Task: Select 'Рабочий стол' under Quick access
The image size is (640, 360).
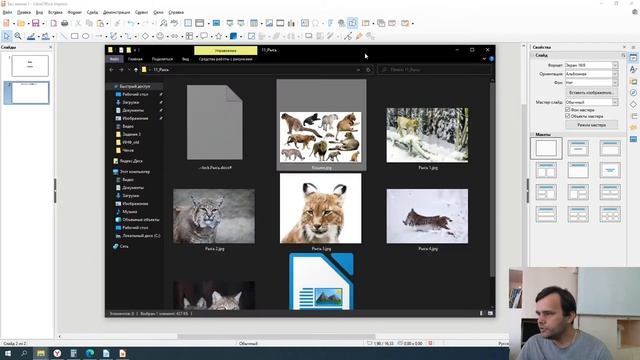Action: [x=135, y=94]
